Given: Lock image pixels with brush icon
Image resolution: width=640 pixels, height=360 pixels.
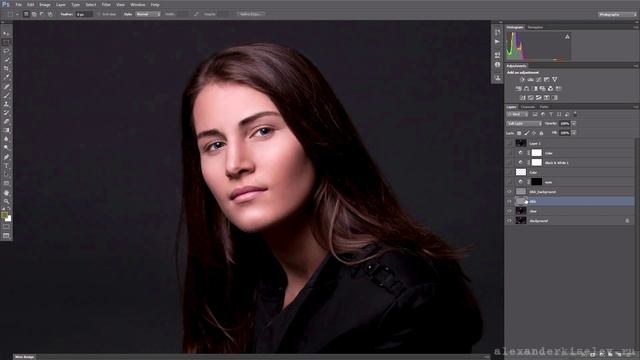Looking at the screenshot, I should [527, 133].
